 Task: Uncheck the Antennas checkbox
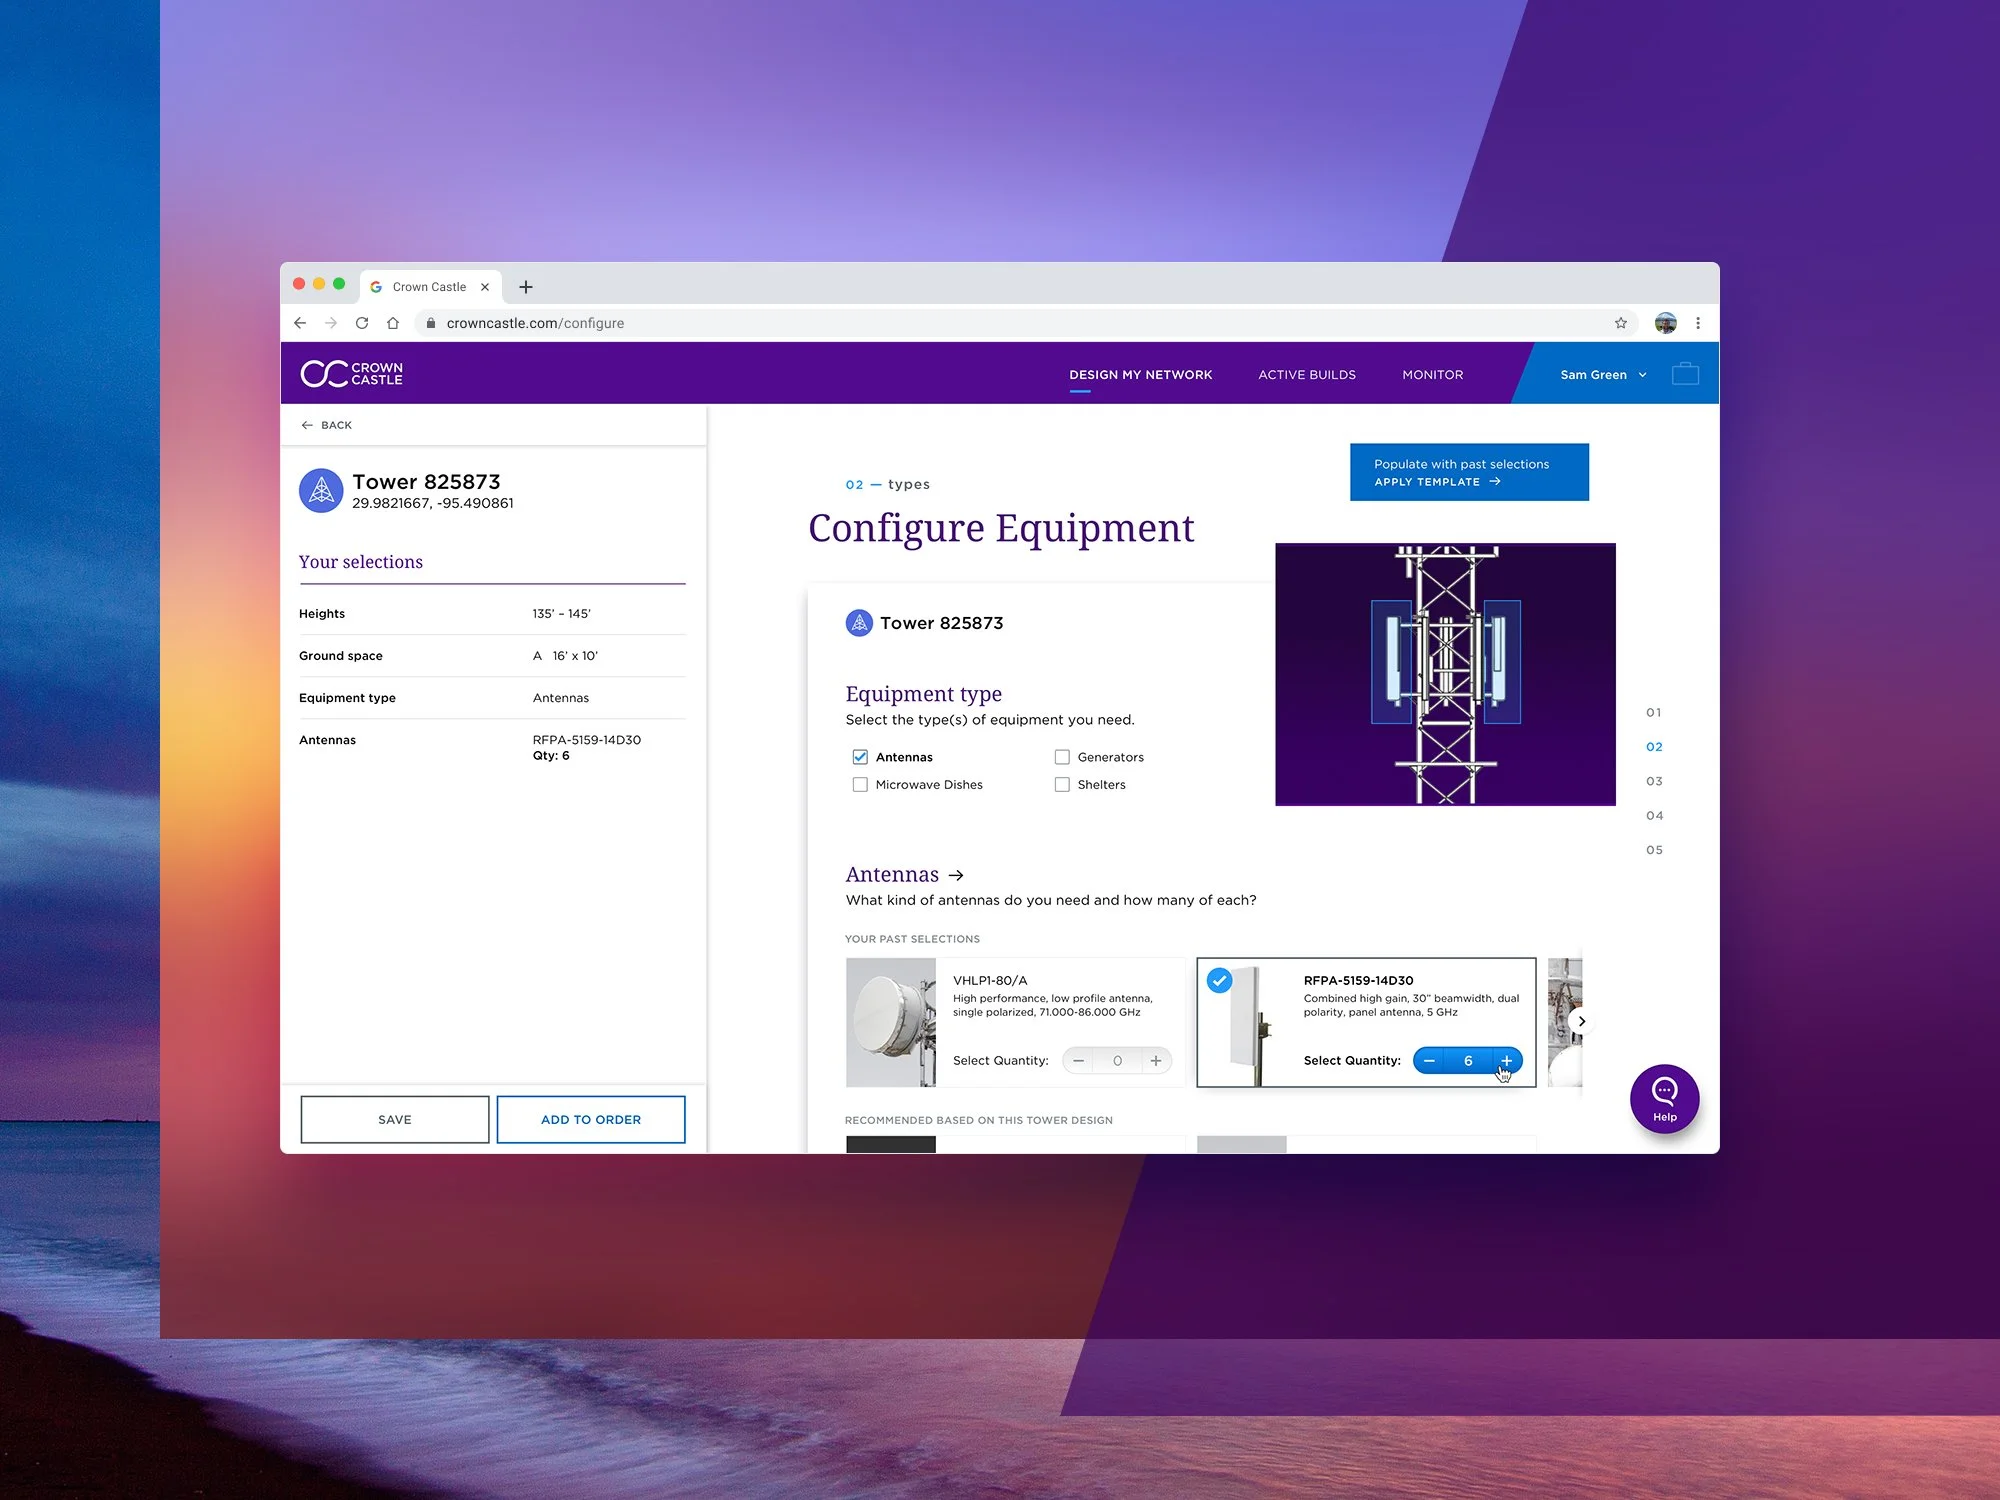(860, 757)
